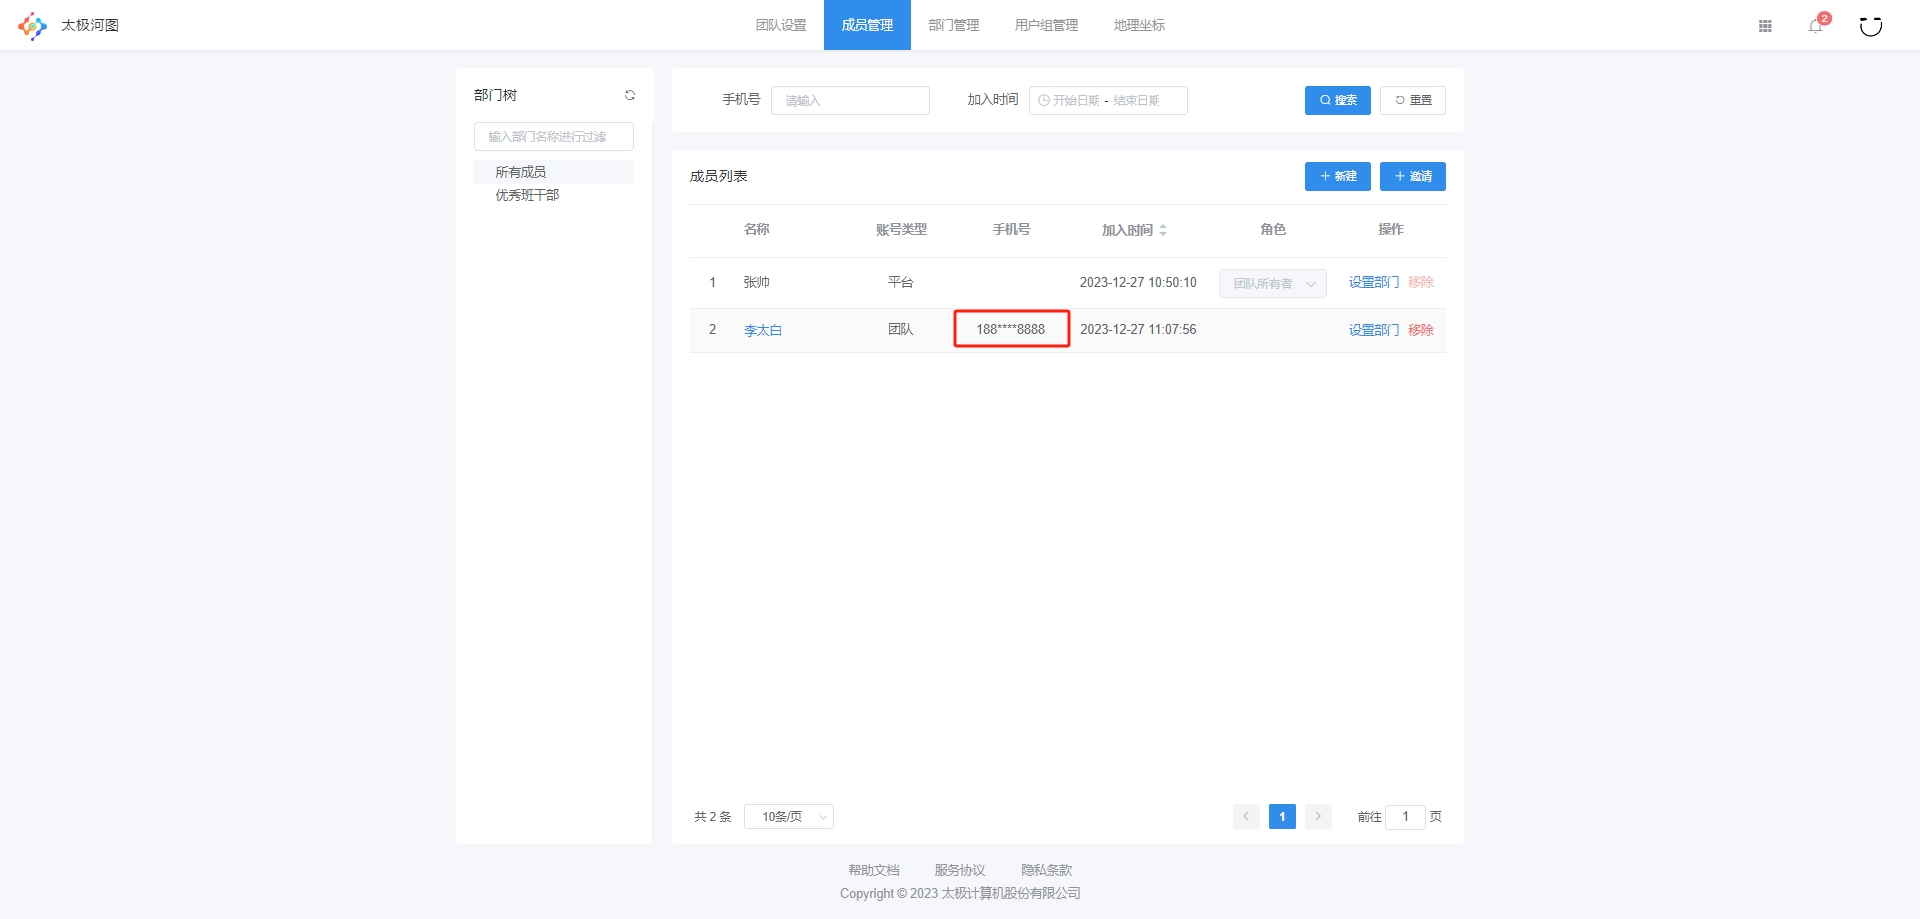Viewport: 1920px width, 919px height.
Task: Click the 重置 button
Action: 1413,100
